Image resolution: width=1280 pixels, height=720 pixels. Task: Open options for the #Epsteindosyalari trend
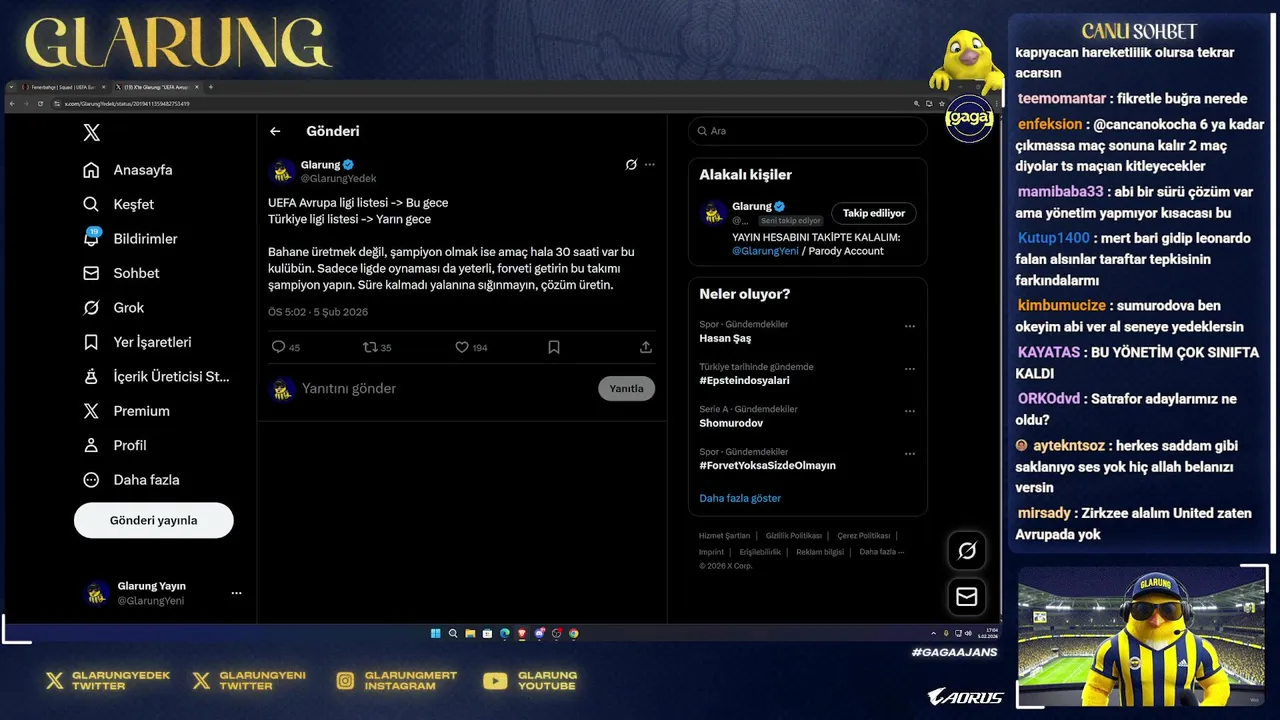(910, 368)
